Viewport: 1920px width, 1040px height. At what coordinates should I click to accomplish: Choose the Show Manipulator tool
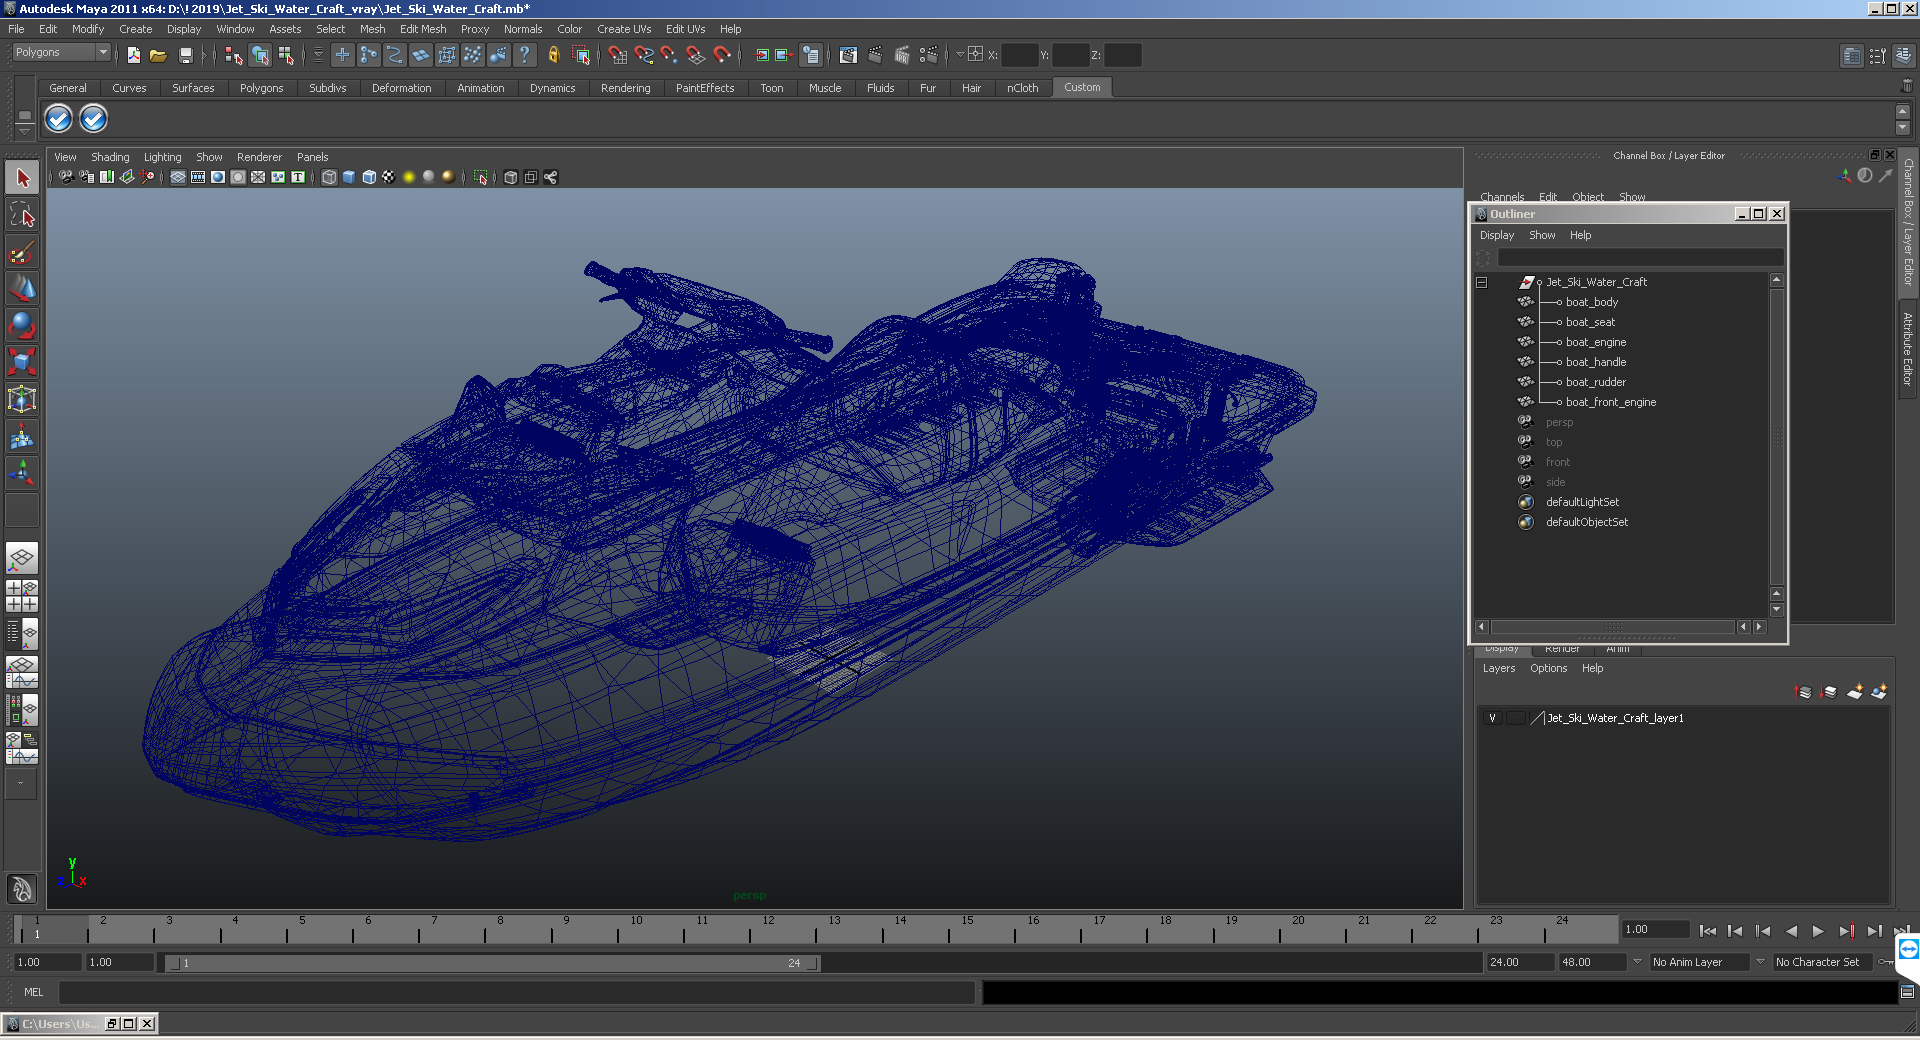point(22,472)
